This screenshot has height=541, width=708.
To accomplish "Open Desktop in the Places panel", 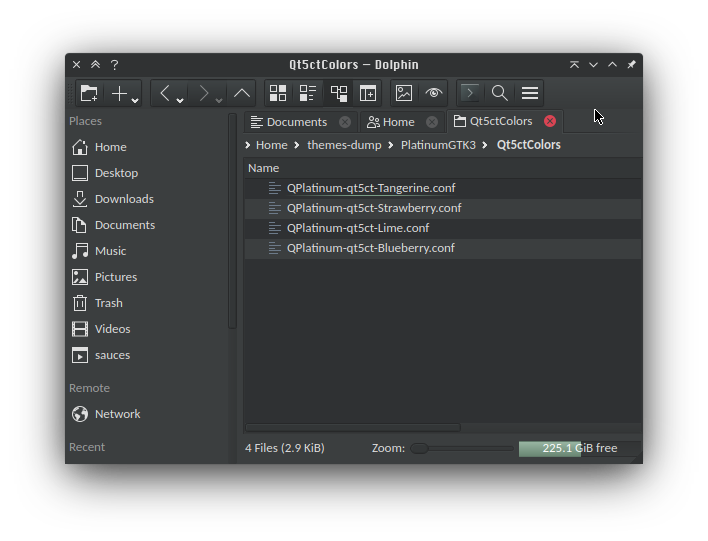I will tap(147, 173).
